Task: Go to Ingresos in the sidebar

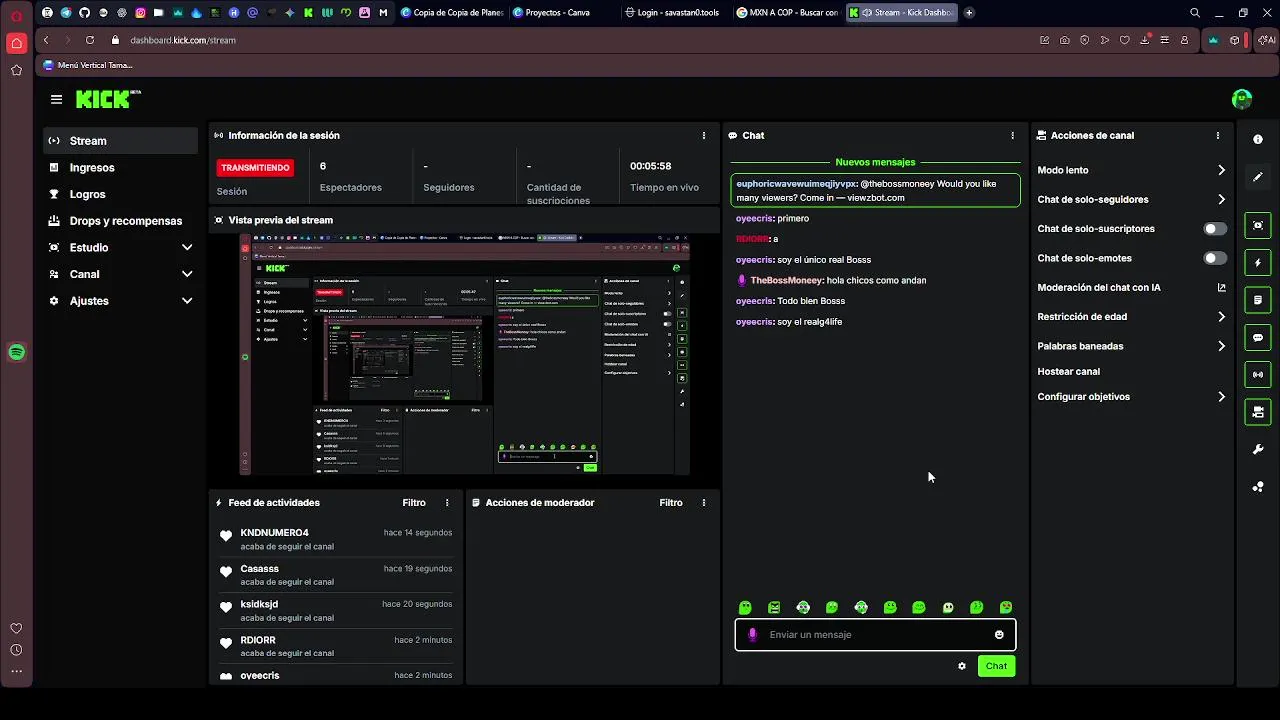Action: click(x=120, y=168)
